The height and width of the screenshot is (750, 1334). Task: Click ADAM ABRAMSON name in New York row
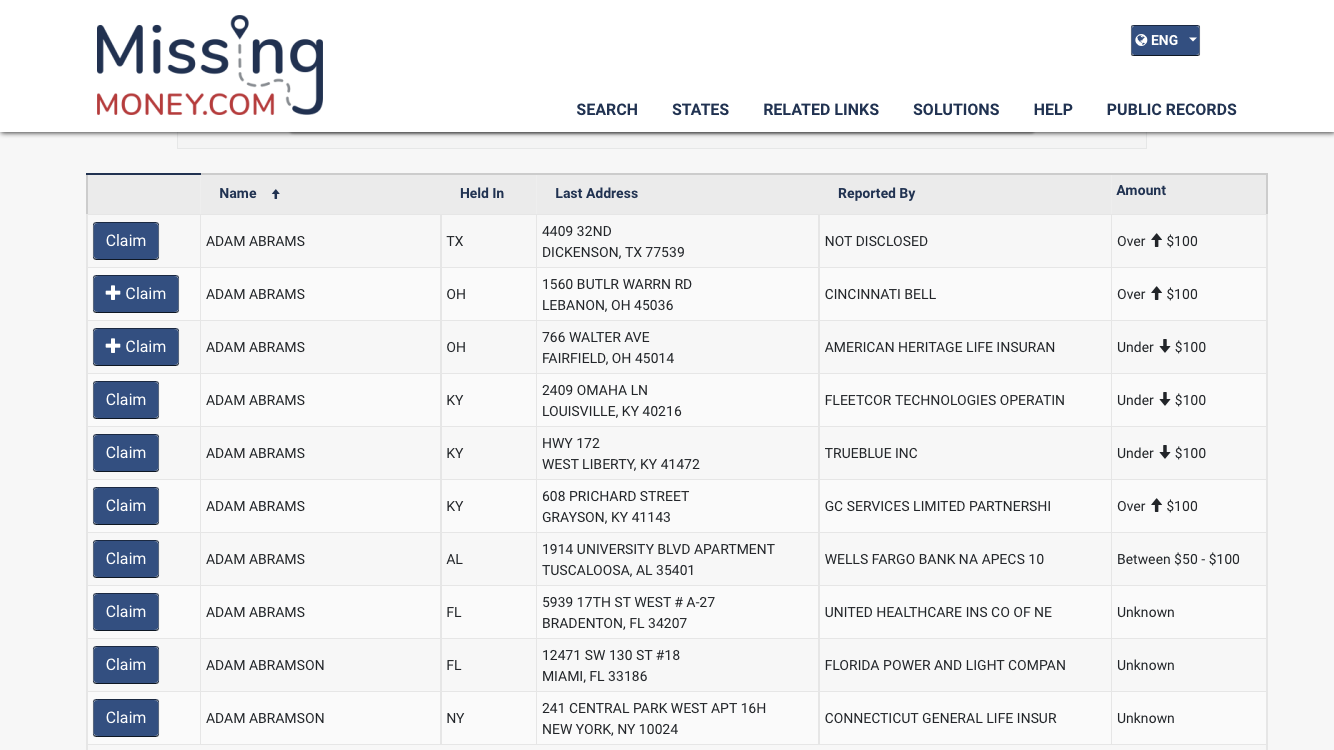click(265, 718)
